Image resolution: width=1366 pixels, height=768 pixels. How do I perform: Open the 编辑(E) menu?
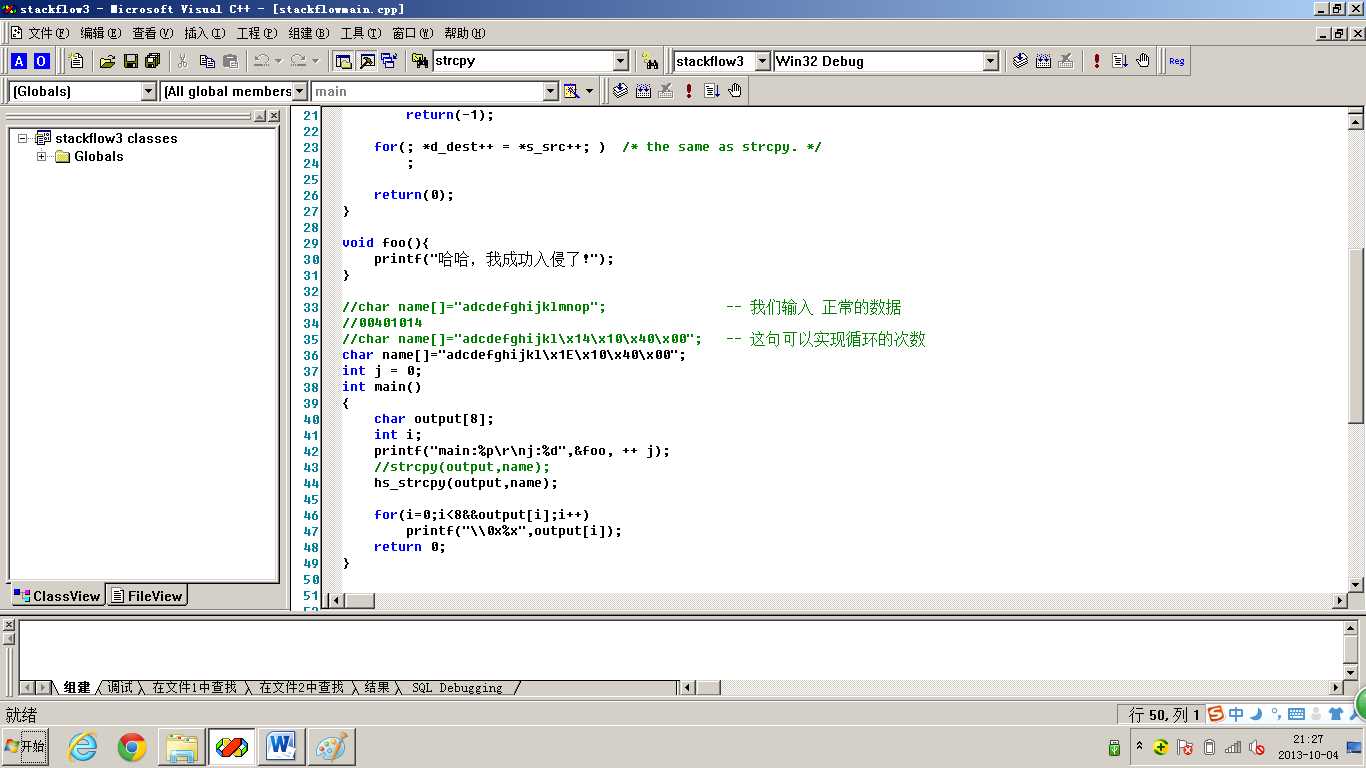101,33
